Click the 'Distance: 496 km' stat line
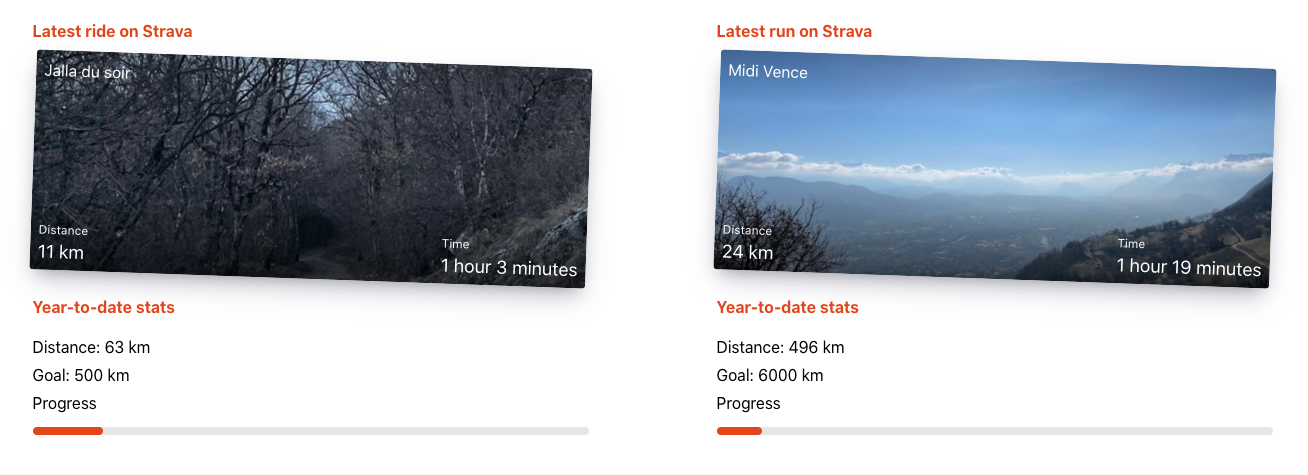1308x475 pixels. [780, 348]
